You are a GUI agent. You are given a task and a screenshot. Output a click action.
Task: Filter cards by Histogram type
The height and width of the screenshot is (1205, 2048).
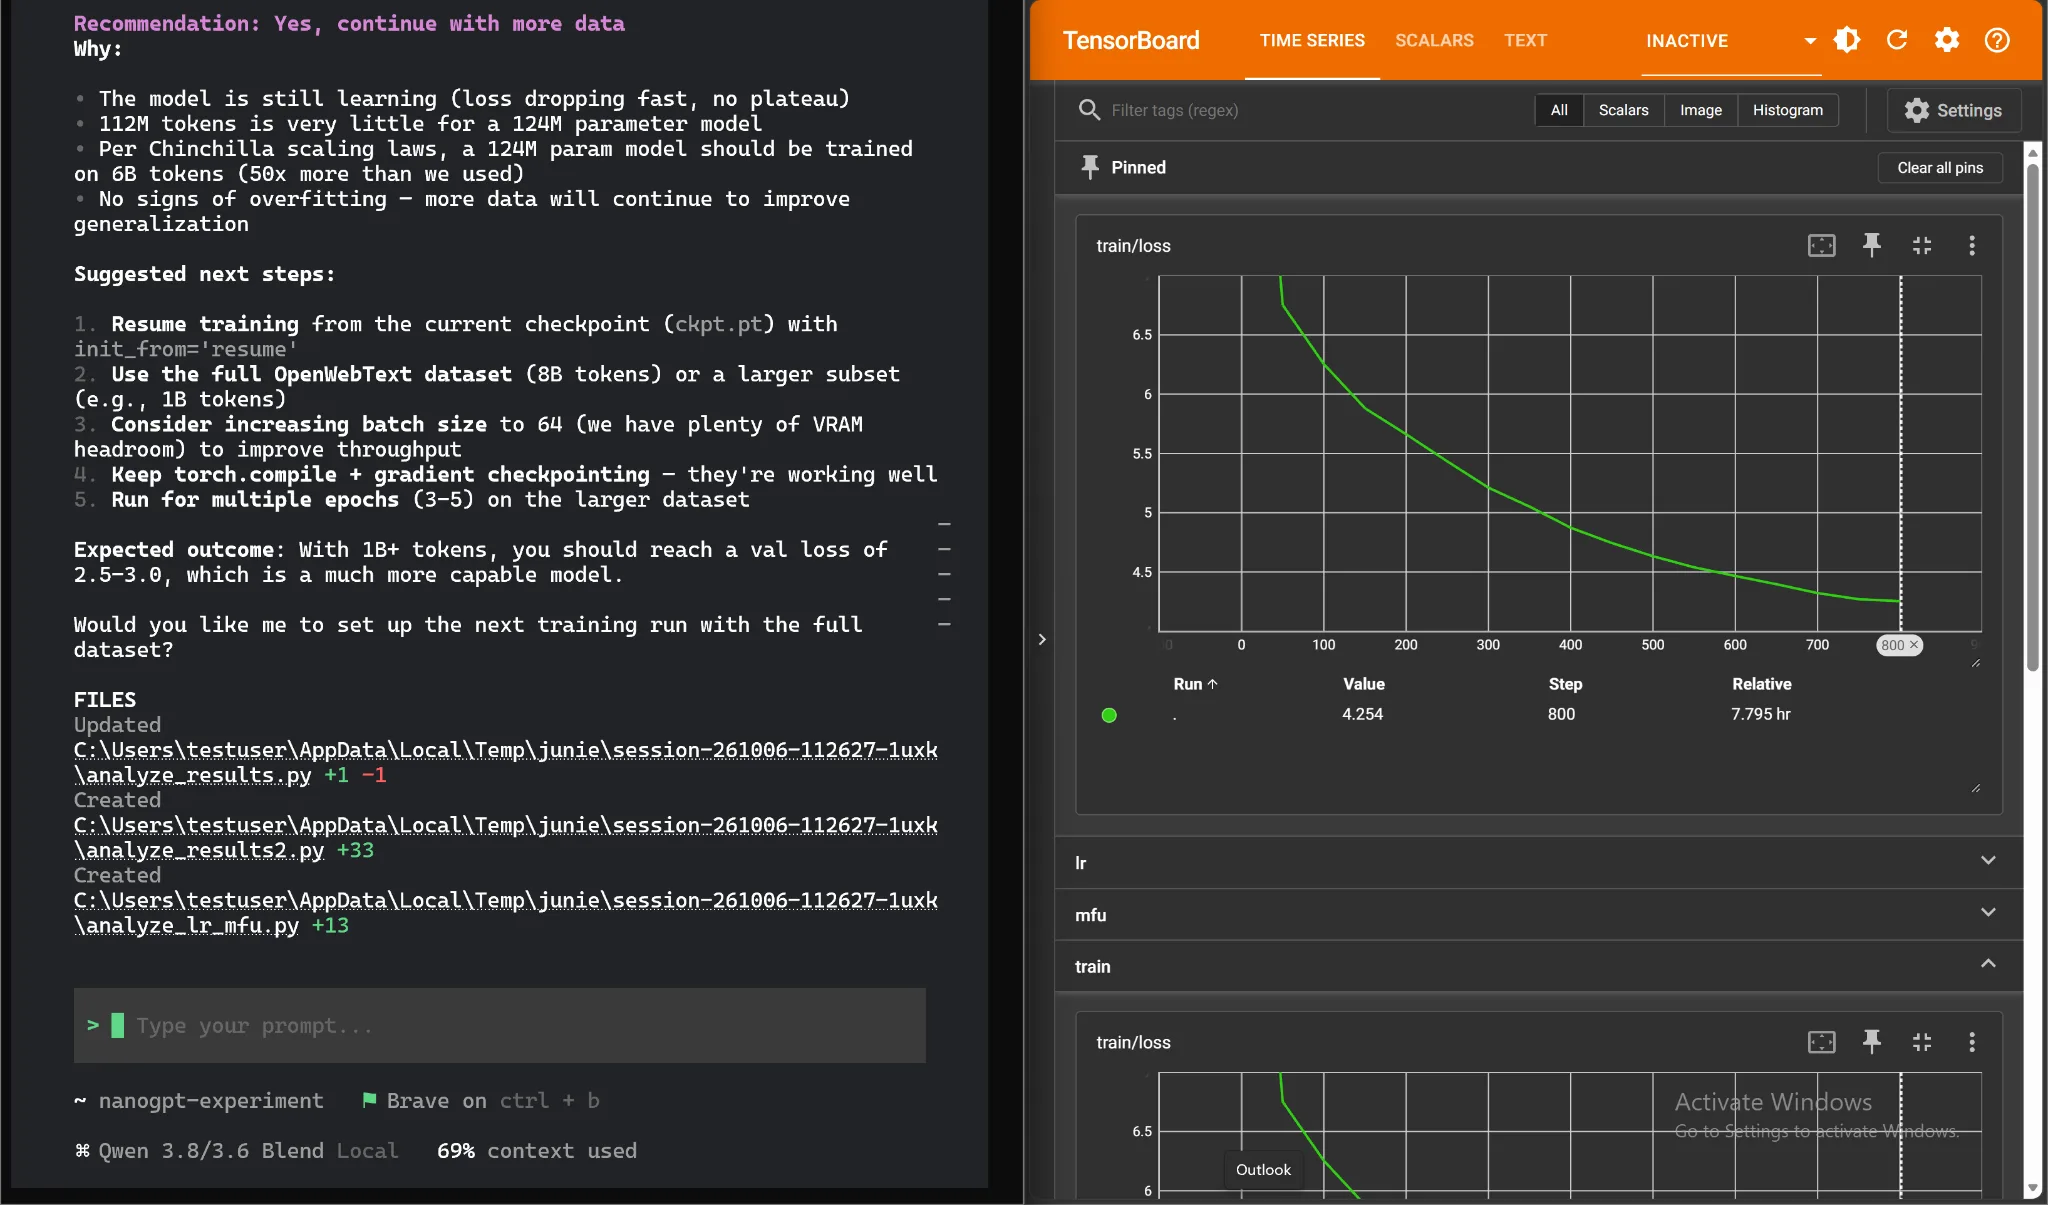point(1787,110)
